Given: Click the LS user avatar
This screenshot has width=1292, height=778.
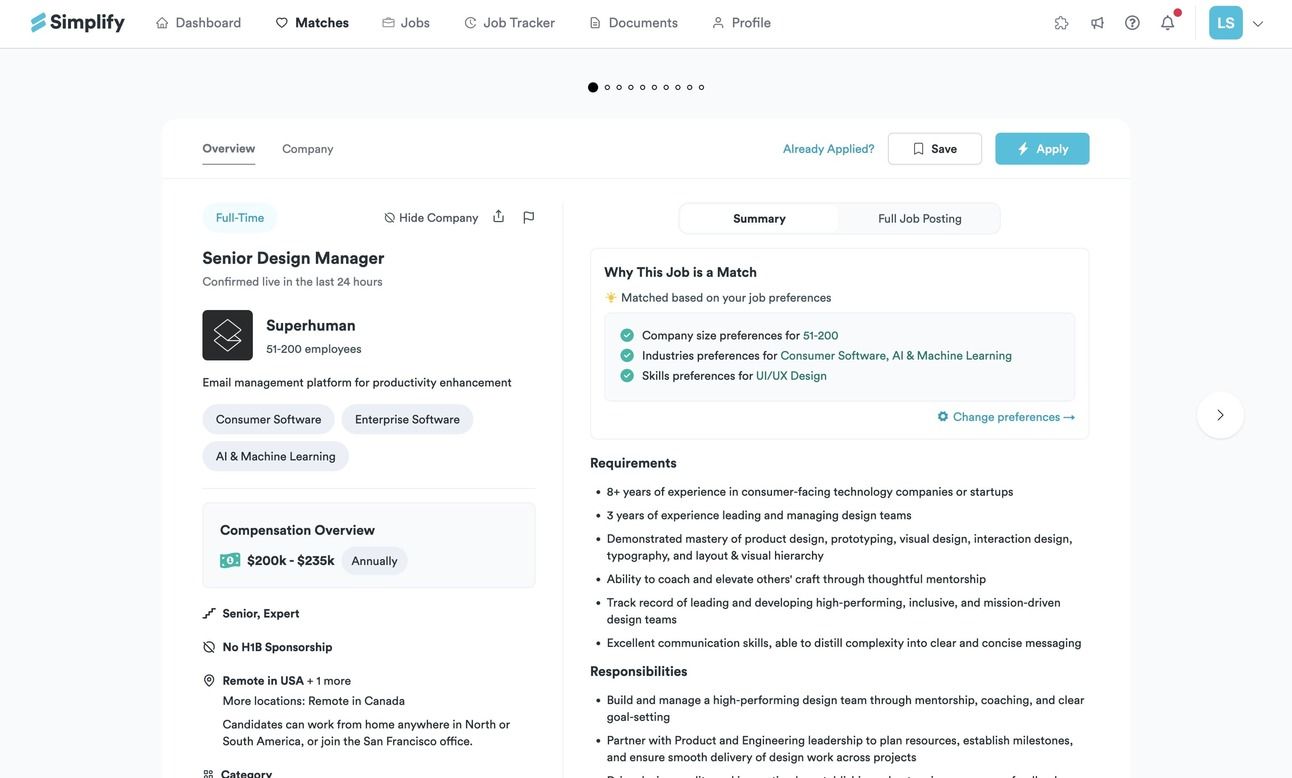Looking at the screenshot, I should [x=1226, y=23].
